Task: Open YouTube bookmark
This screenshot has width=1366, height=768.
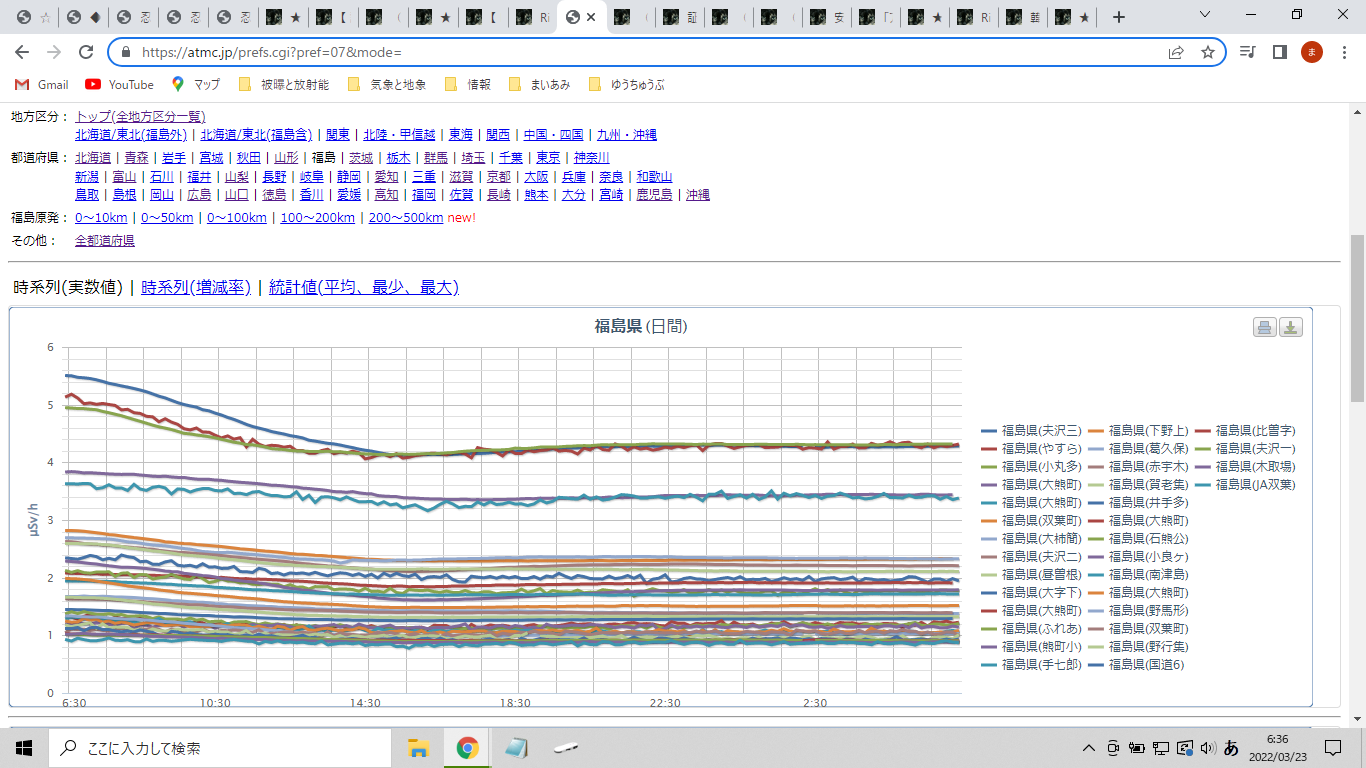Action: tap(120, 85)
